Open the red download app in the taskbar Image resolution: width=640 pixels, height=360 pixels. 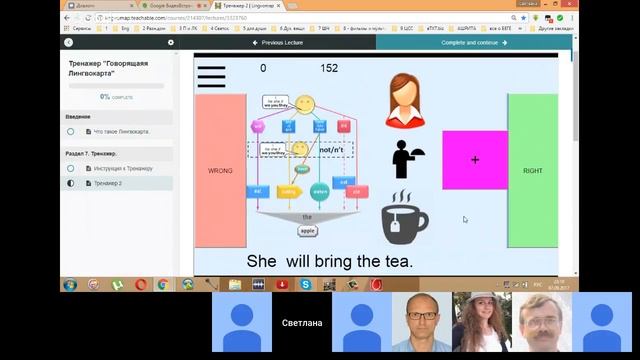click(282, 284)
